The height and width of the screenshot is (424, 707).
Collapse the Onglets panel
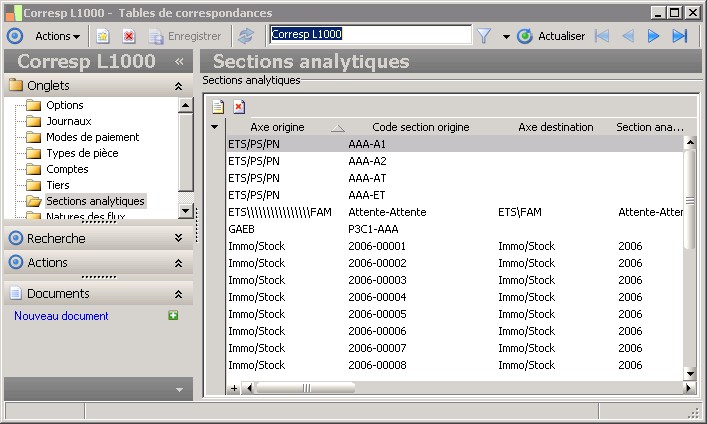178,86
